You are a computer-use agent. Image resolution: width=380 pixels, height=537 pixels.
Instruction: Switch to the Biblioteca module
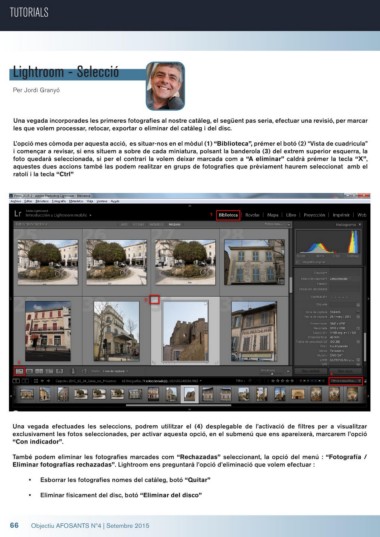click(228, 215)
